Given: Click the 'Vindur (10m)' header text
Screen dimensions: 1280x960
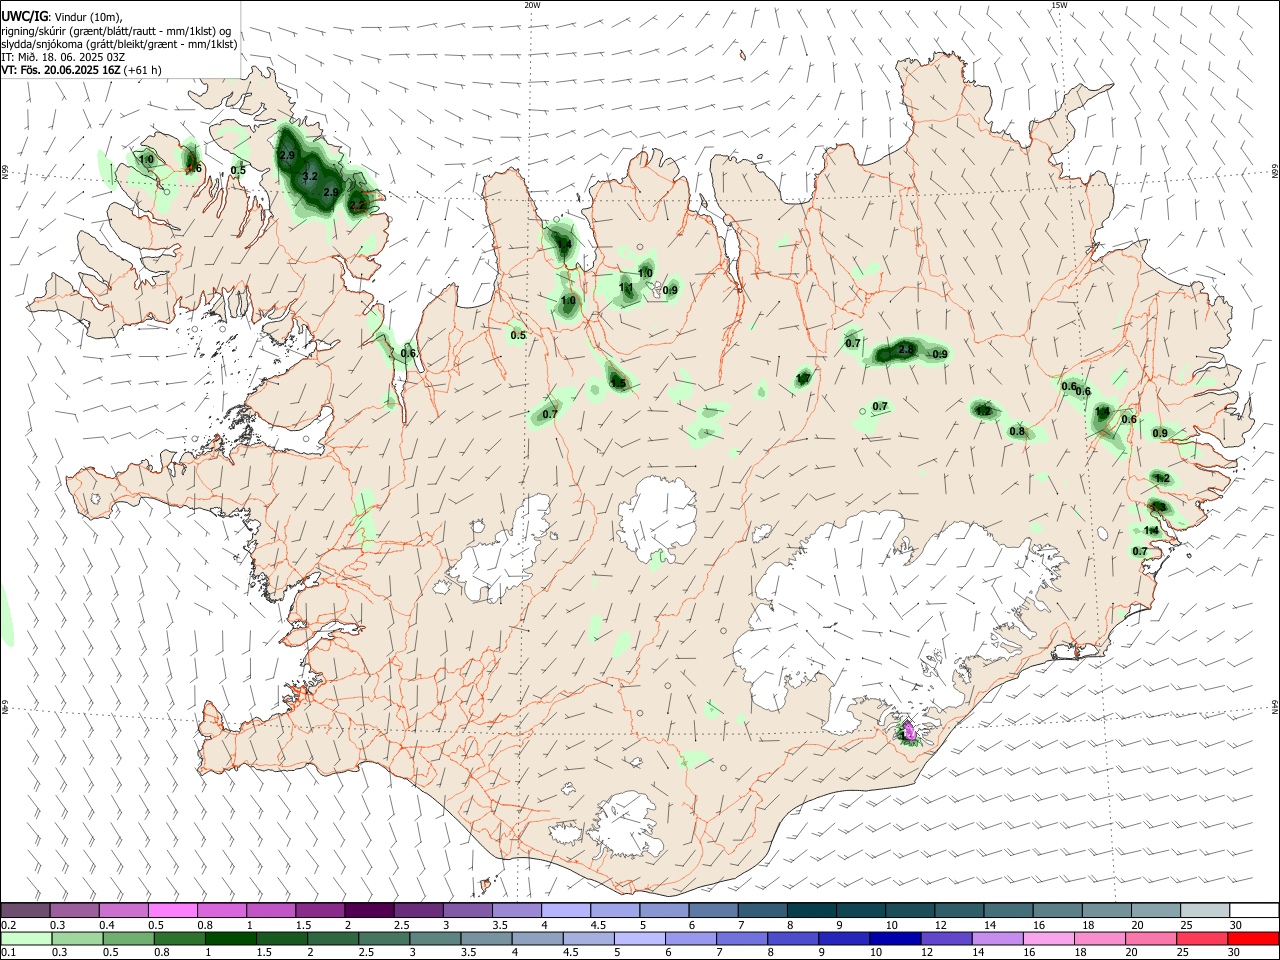Looking at the screenshot, I should point(88,16).
